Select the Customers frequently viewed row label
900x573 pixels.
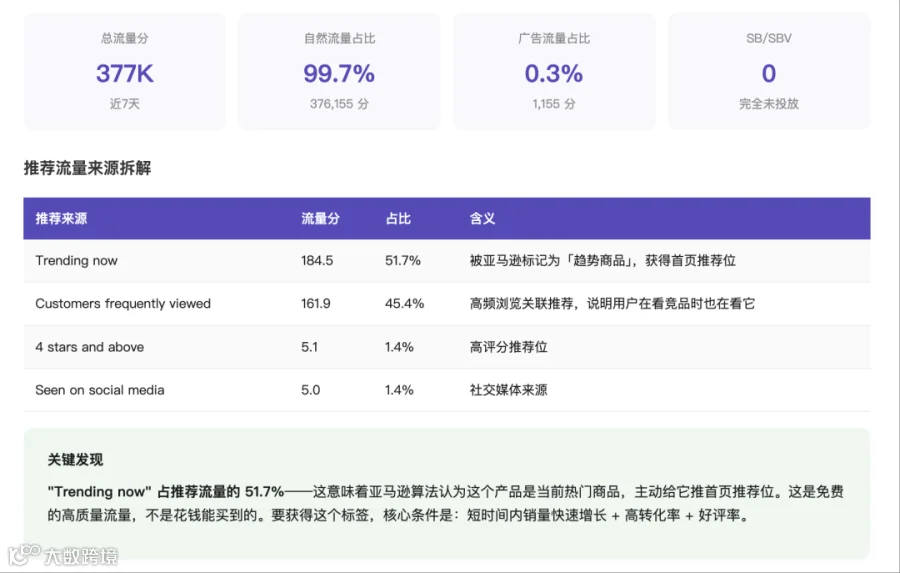pyautogui.click(x=123, y=304)
